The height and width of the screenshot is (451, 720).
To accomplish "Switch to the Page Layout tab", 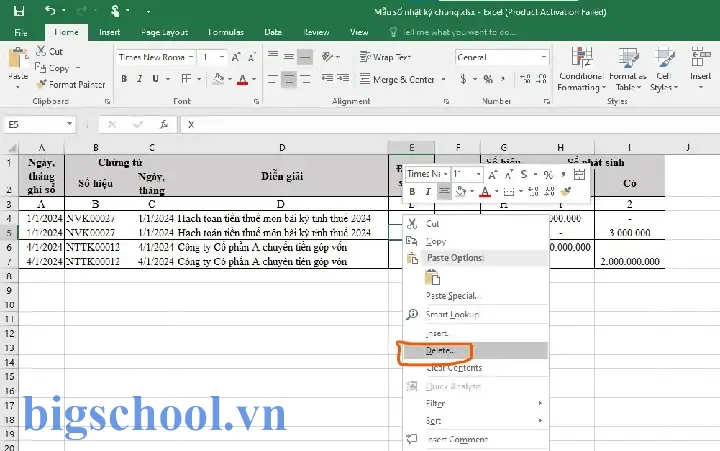I will [x=164, y=32].
